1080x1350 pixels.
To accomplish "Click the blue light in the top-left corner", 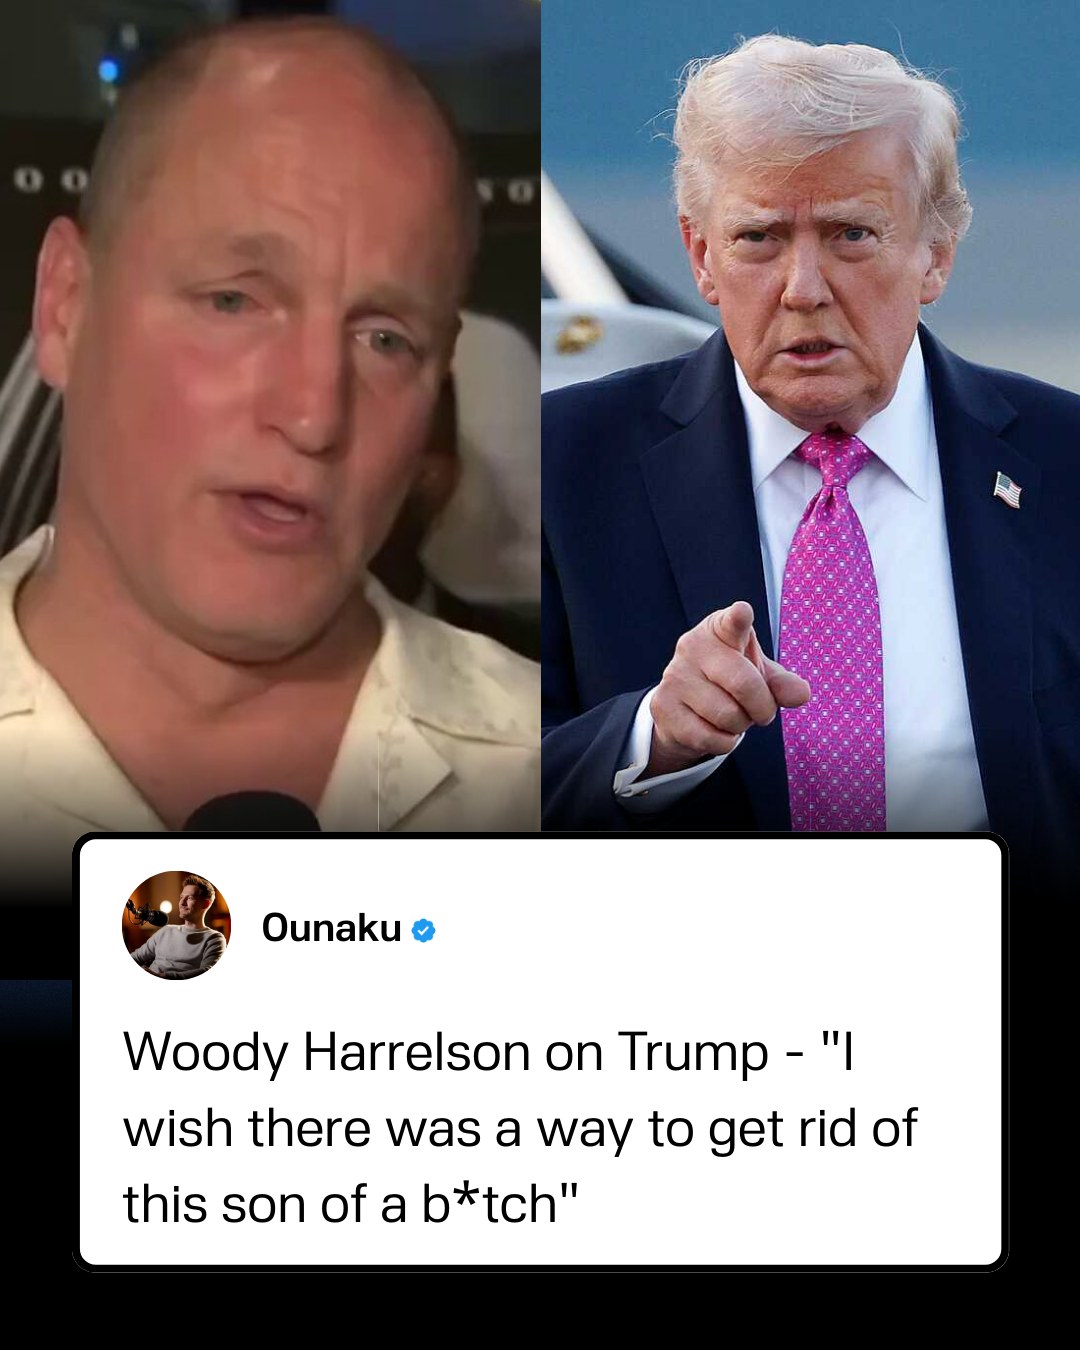I will 108,71.
